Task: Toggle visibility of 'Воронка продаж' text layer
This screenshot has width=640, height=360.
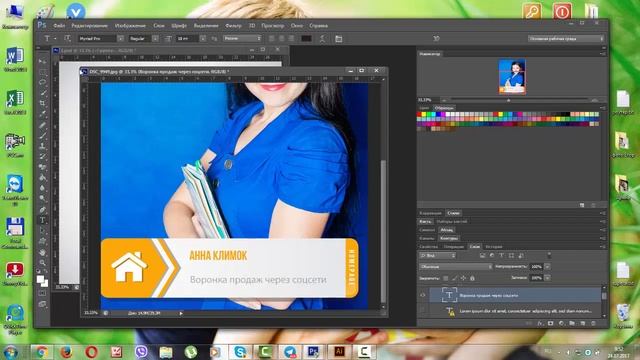Action: pyautogui.click(x=423, y=295)
